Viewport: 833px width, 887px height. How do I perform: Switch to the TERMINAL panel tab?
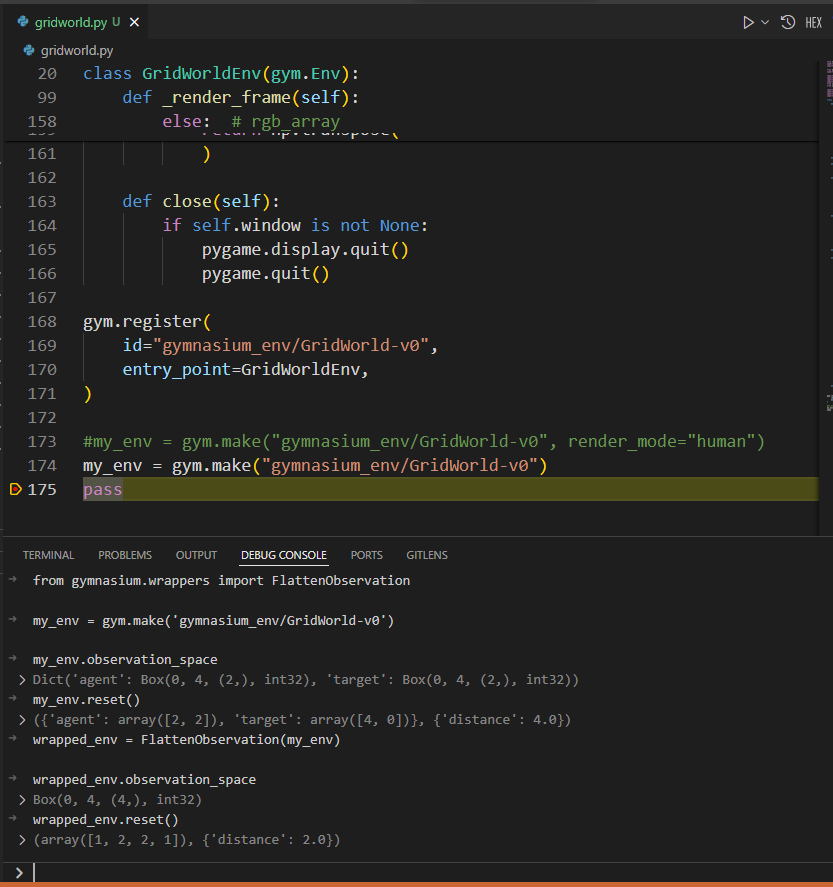(48, 555)
